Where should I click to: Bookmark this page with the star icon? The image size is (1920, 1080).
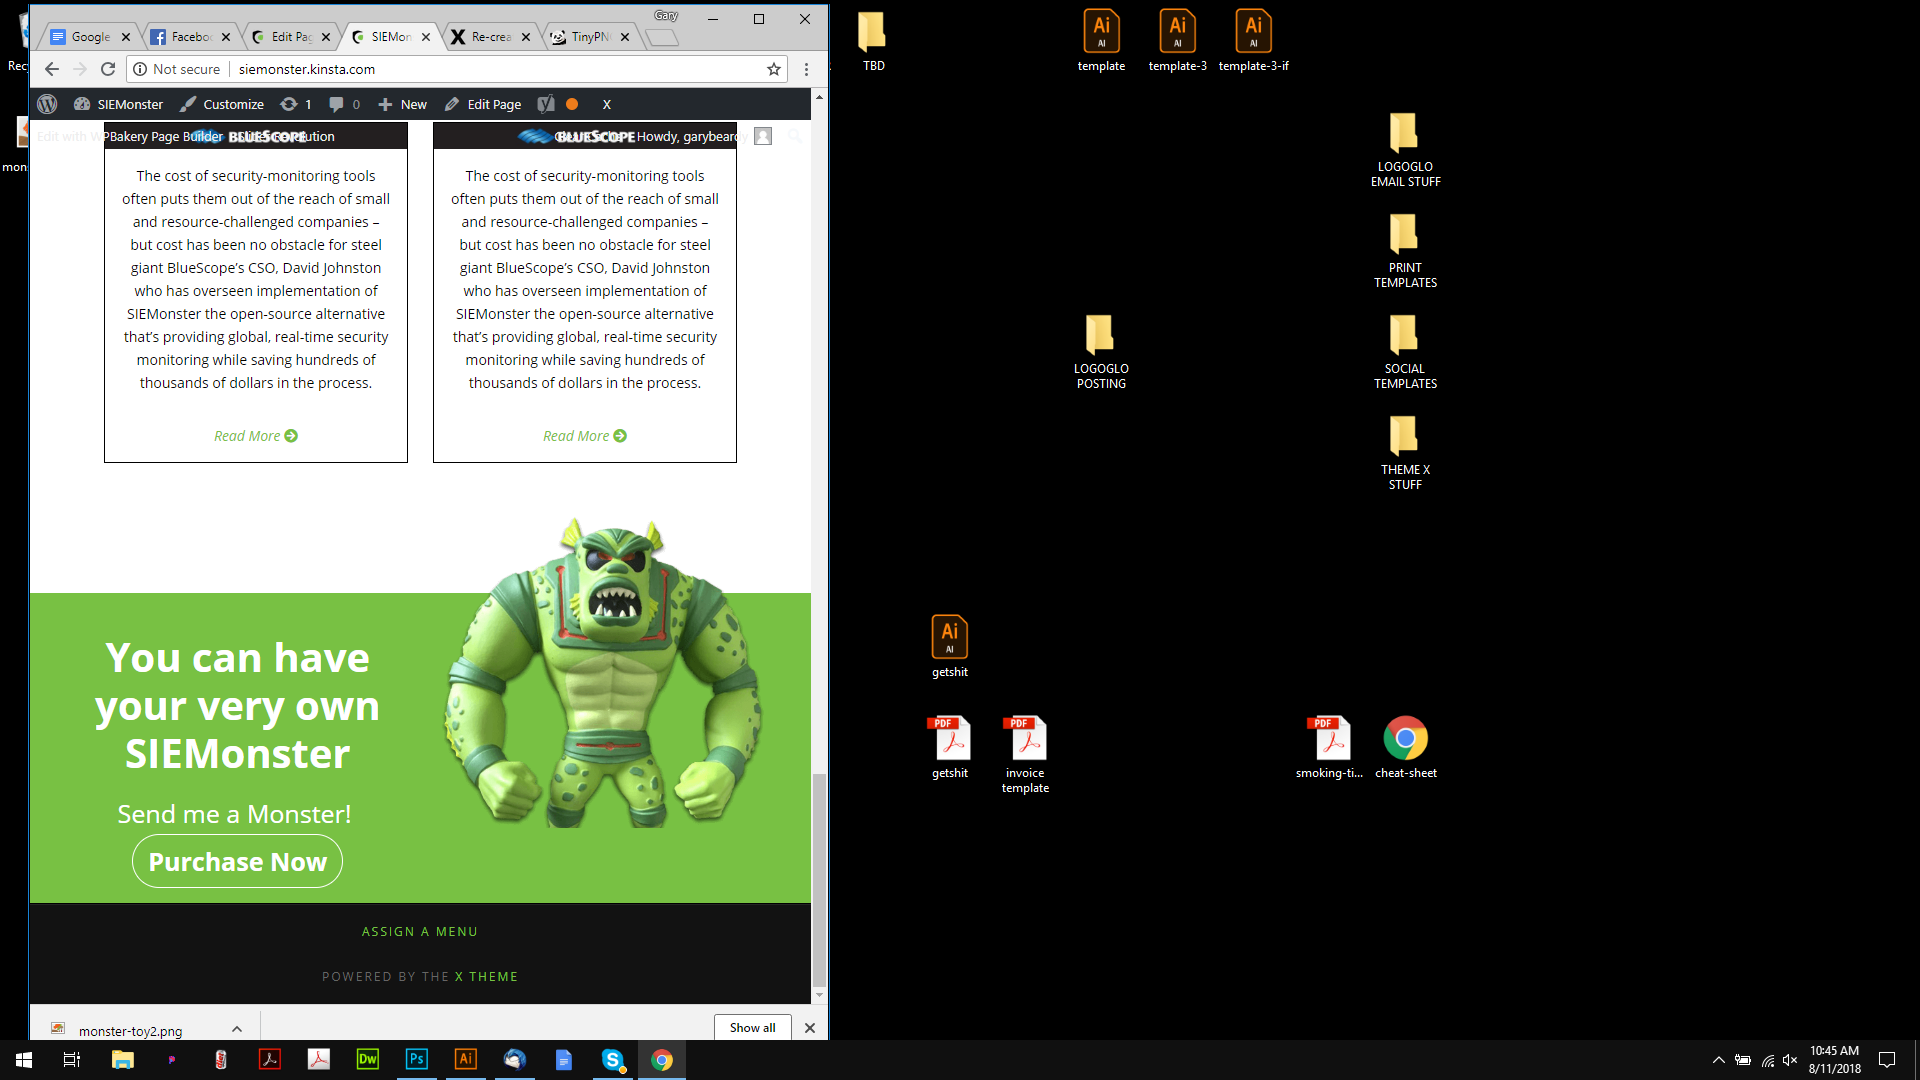coord(773,69)
